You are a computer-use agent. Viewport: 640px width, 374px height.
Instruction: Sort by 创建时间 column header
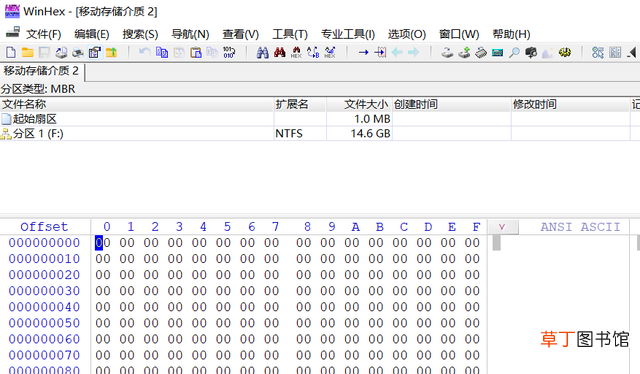point(451,105)
